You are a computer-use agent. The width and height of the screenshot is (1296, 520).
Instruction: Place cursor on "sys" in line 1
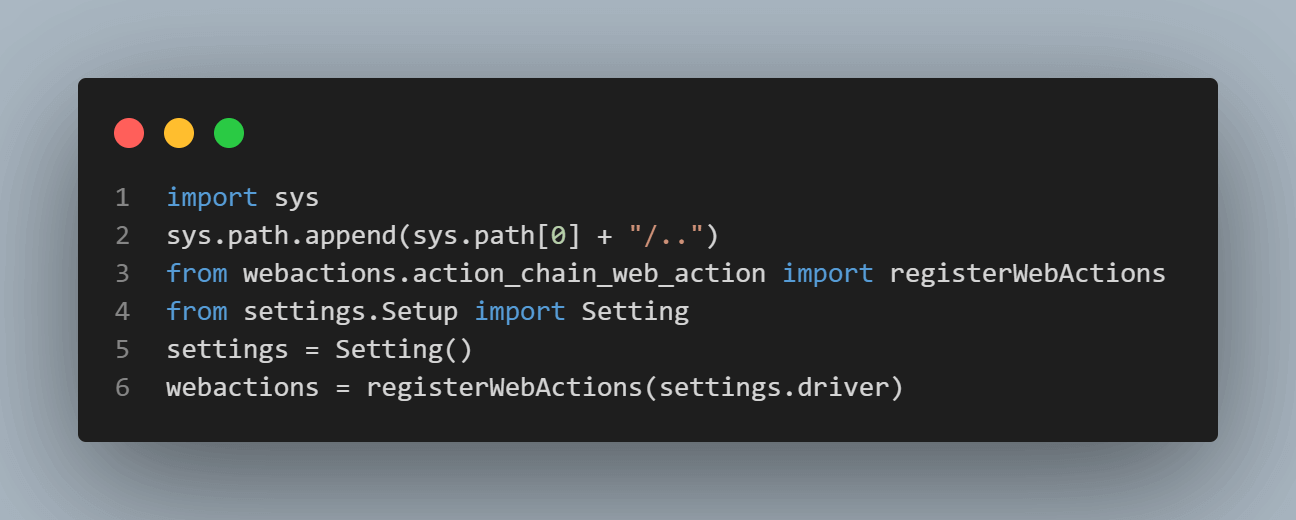tap(297, 198)
